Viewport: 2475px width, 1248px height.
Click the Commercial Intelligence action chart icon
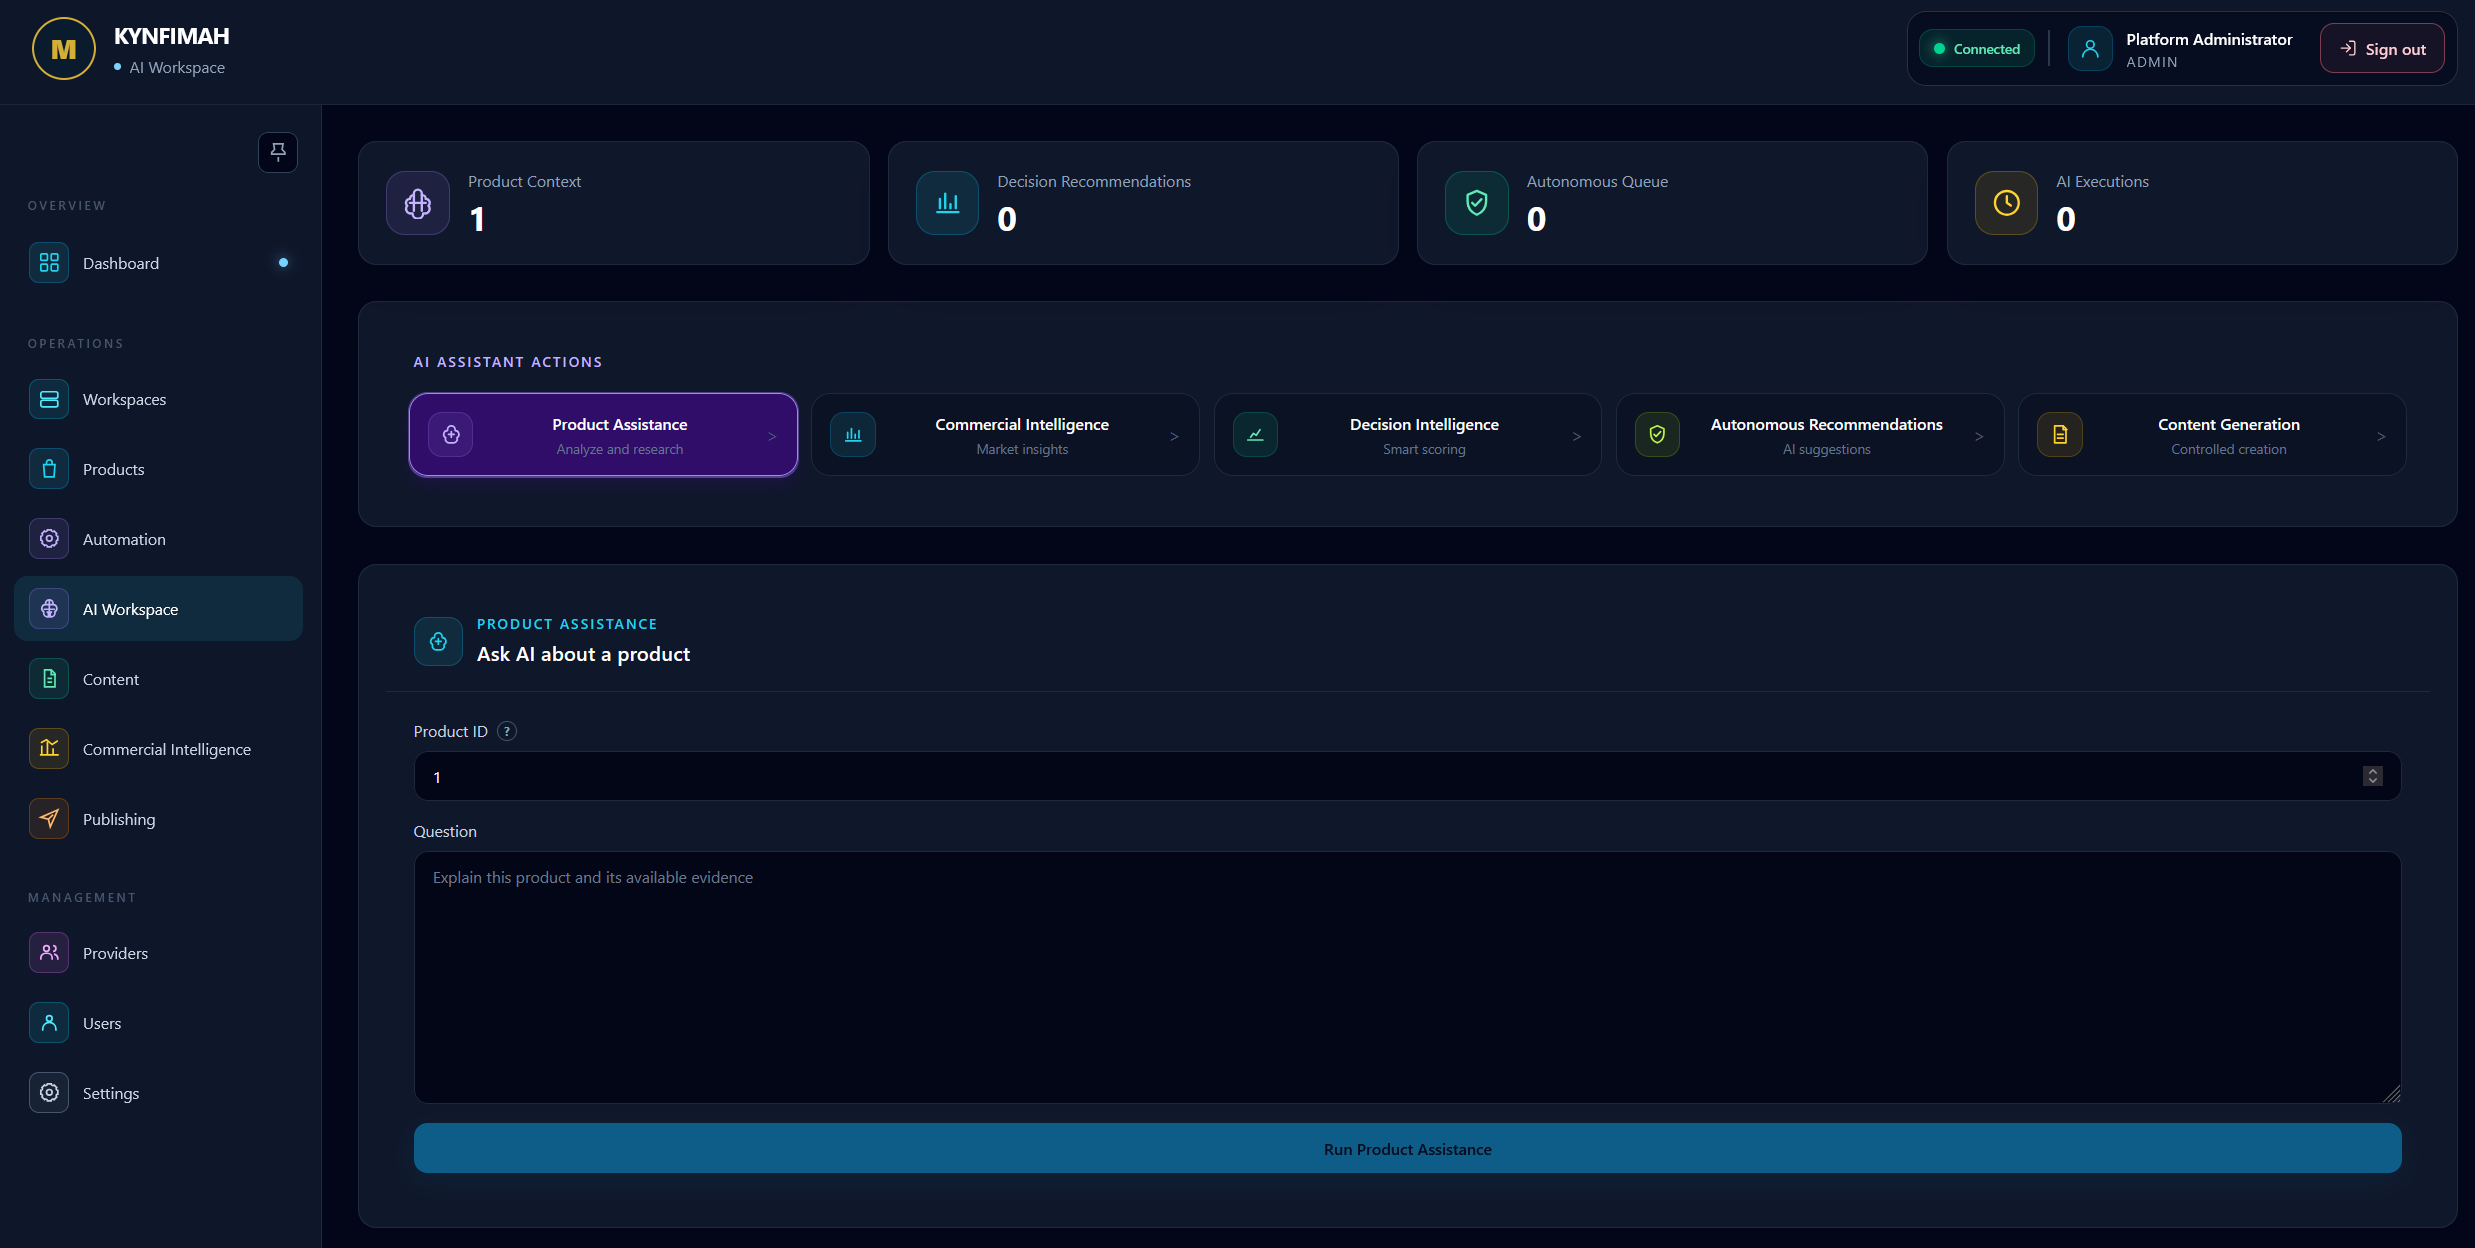(853, 435)
